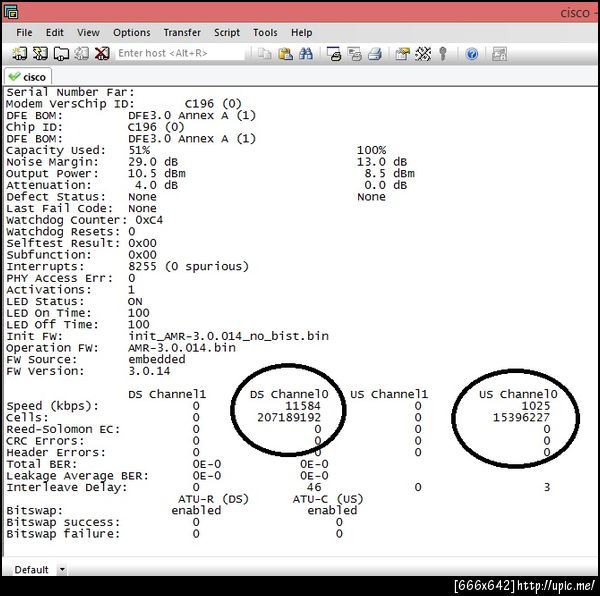The width and height of the screenshot is (600, 596).
Task: Click the Bitswap failure label
Action: [63, 534]
